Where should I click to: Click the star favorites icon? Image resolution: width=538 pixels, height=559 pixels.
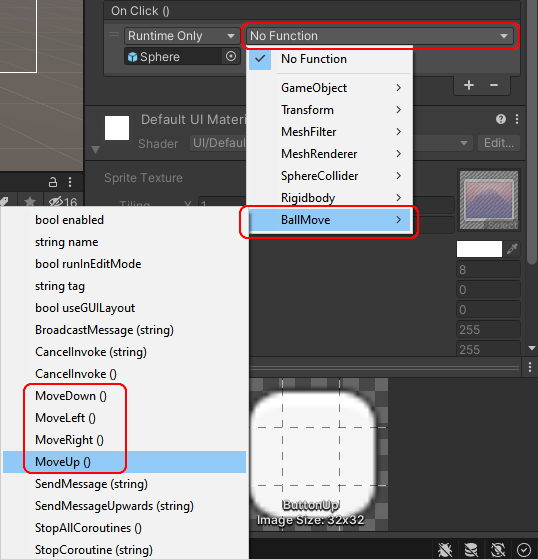30,202
